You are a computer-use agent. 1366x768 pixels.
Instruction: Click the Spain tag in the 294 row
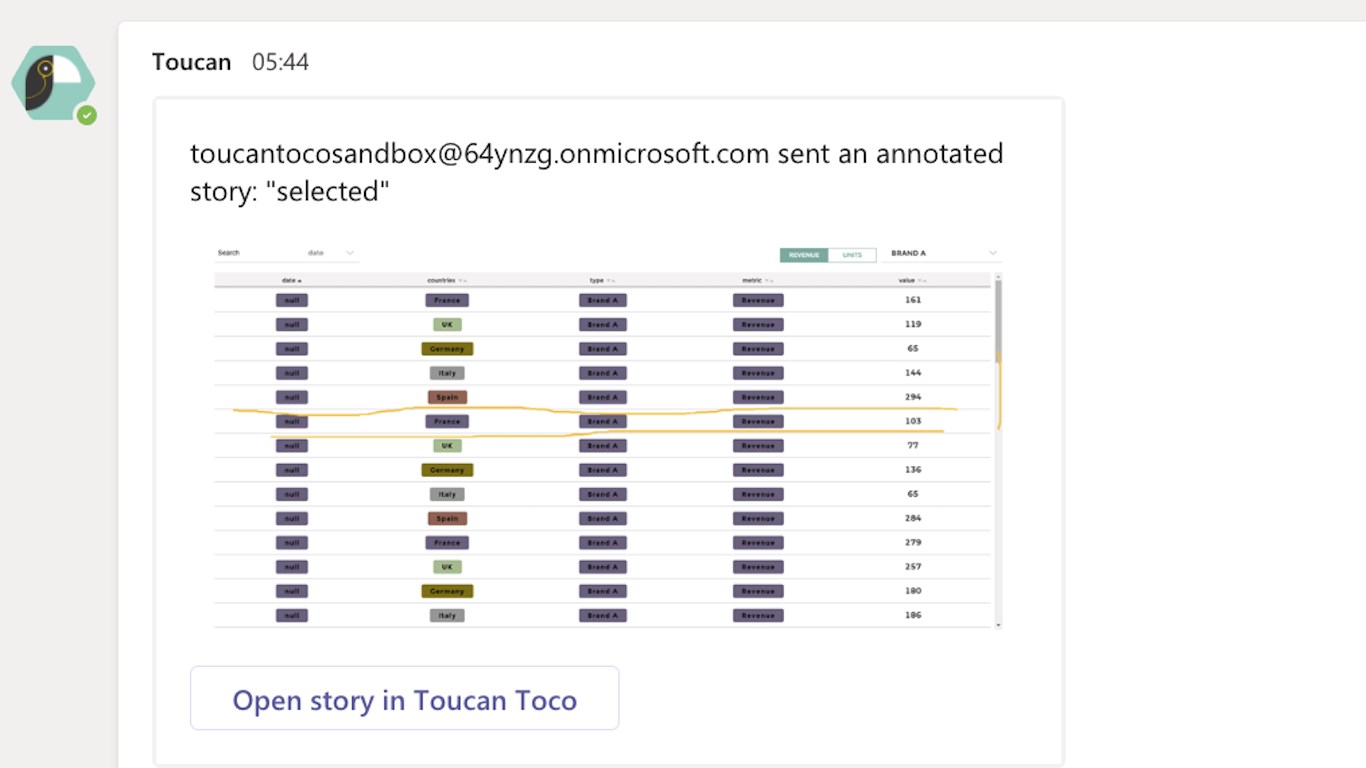tap(447, 397)
